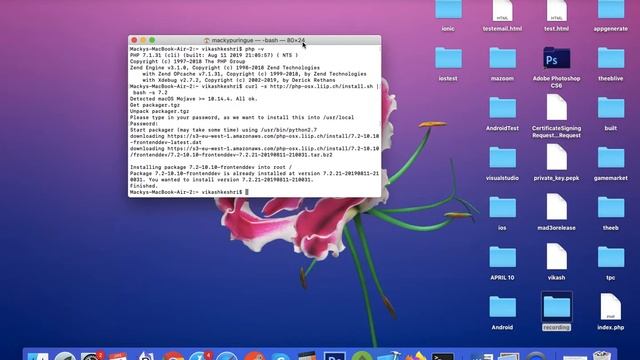
Task: Click the 'recording' folder name label
Action: [556, 327]
